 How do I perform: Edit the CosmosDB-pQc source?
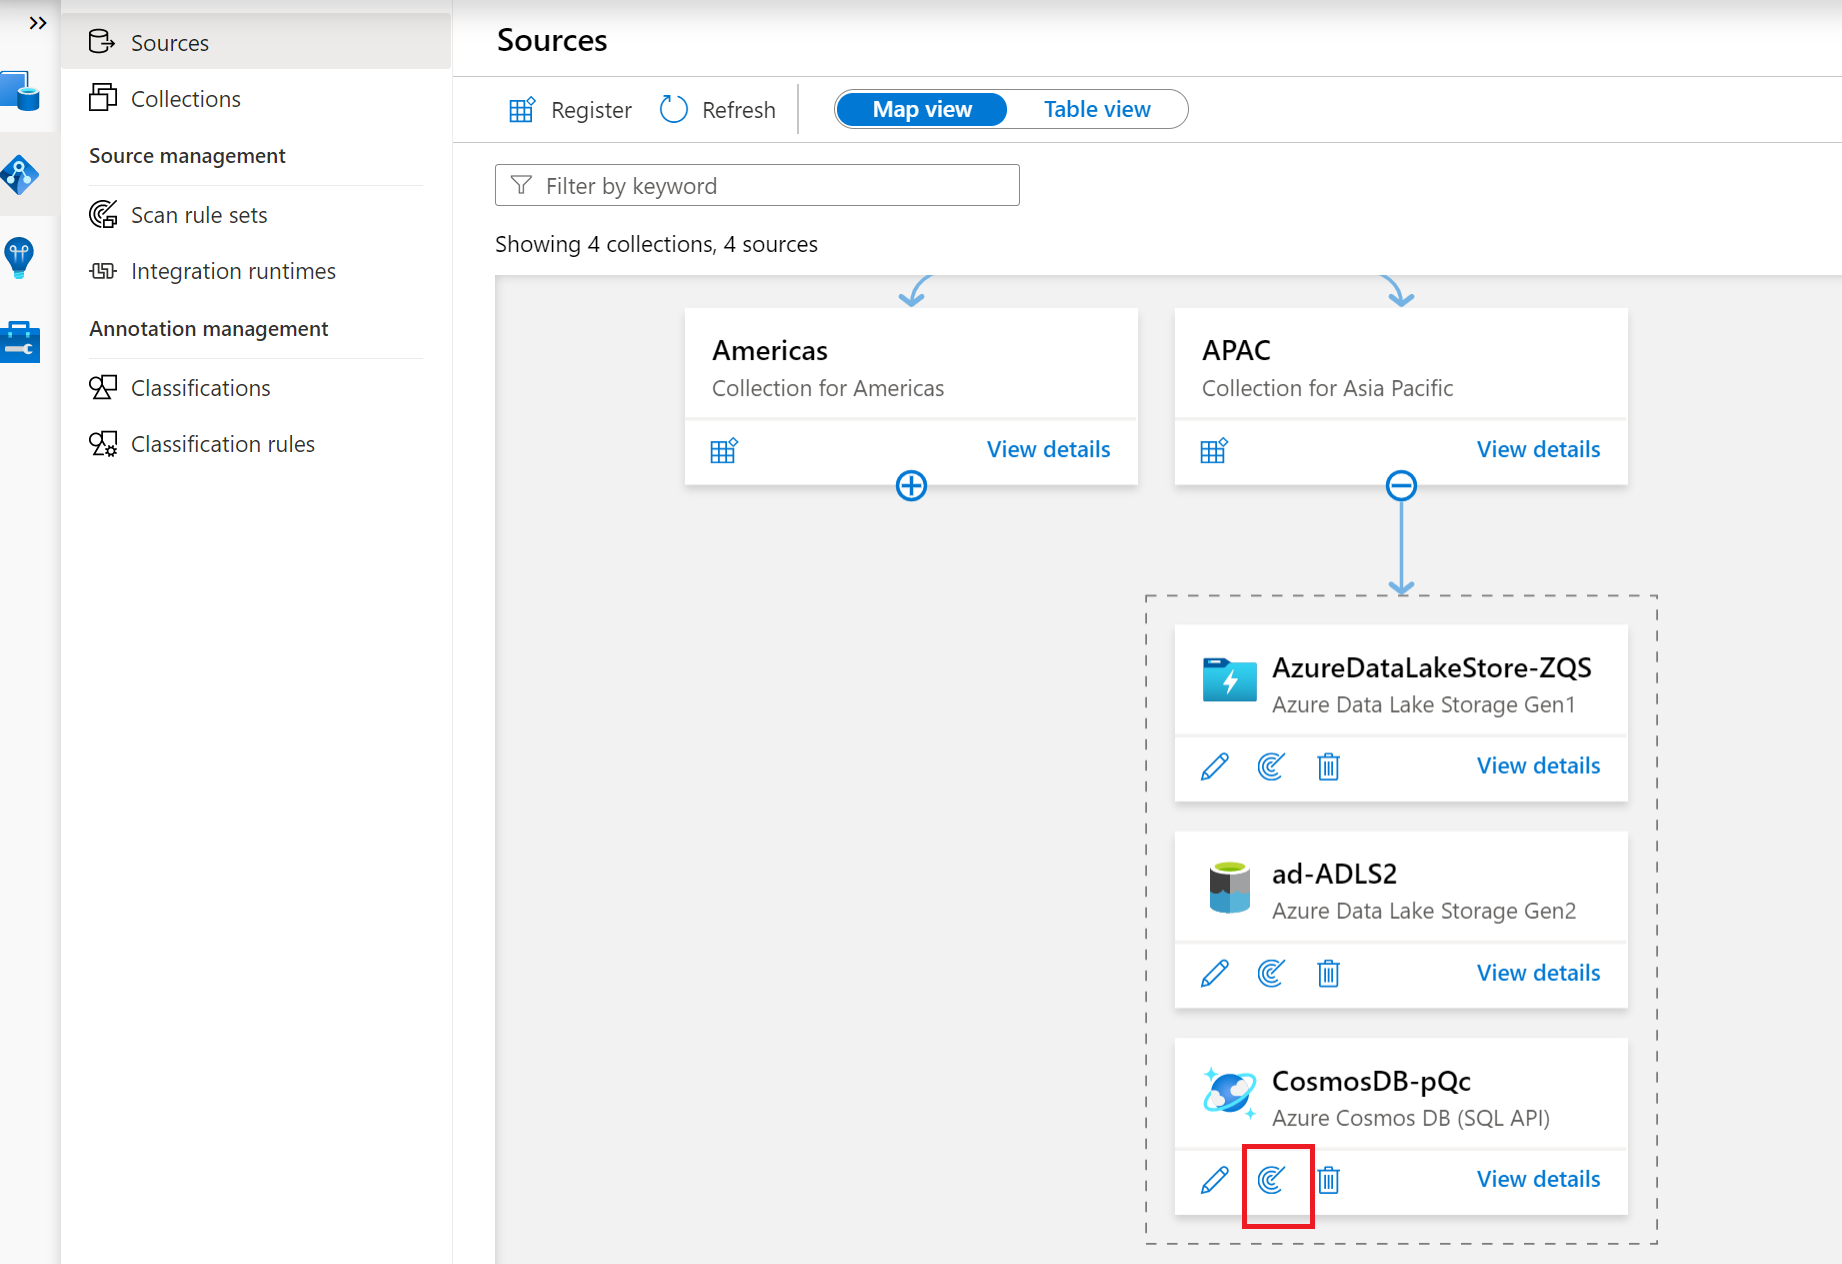pyautogui.click(x=1215, y=1180)
